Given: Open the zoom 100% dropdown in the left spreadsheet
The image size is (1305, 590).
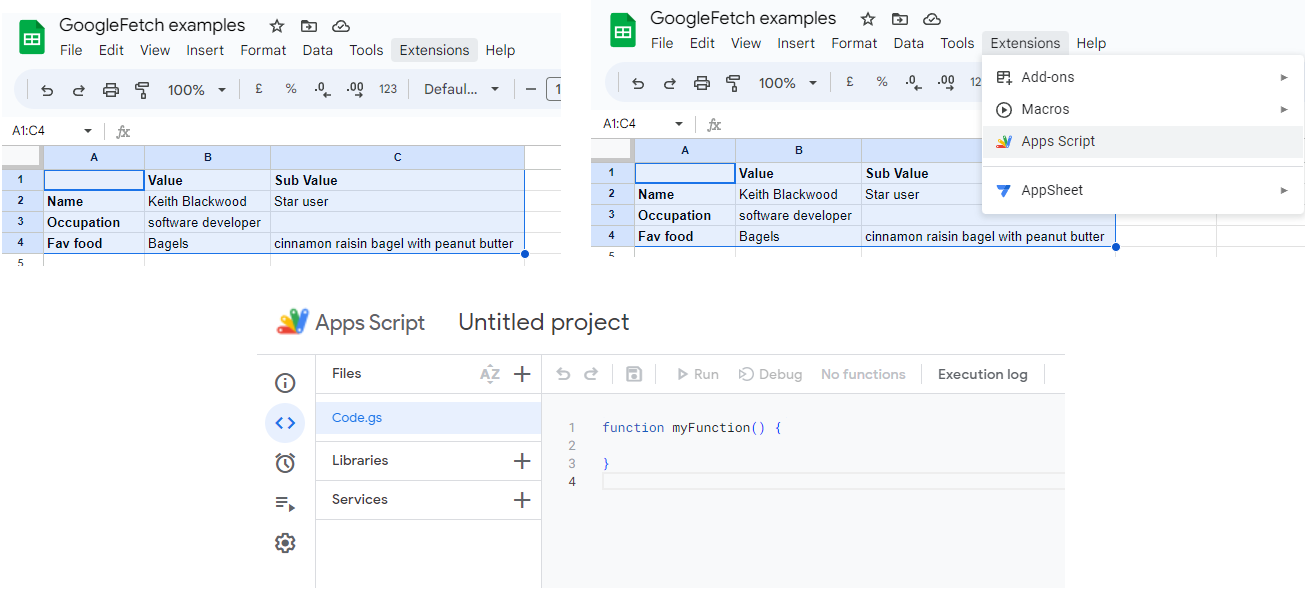Looking at the screenshot, I should [x=197, y=90].
